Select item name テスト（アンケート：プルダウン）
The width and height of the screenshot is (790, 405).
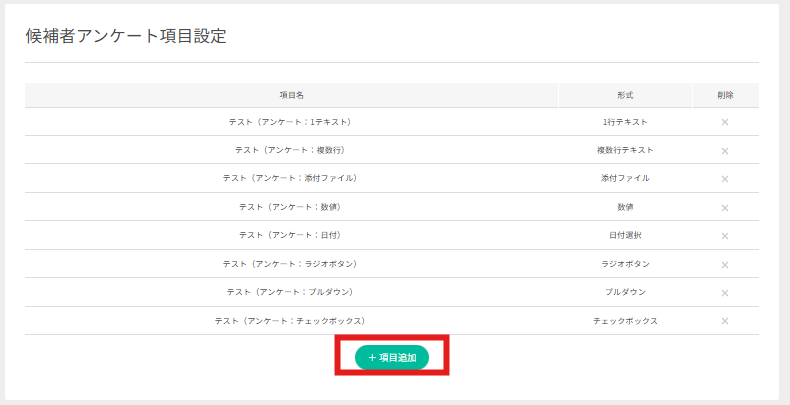coord(290,292)
